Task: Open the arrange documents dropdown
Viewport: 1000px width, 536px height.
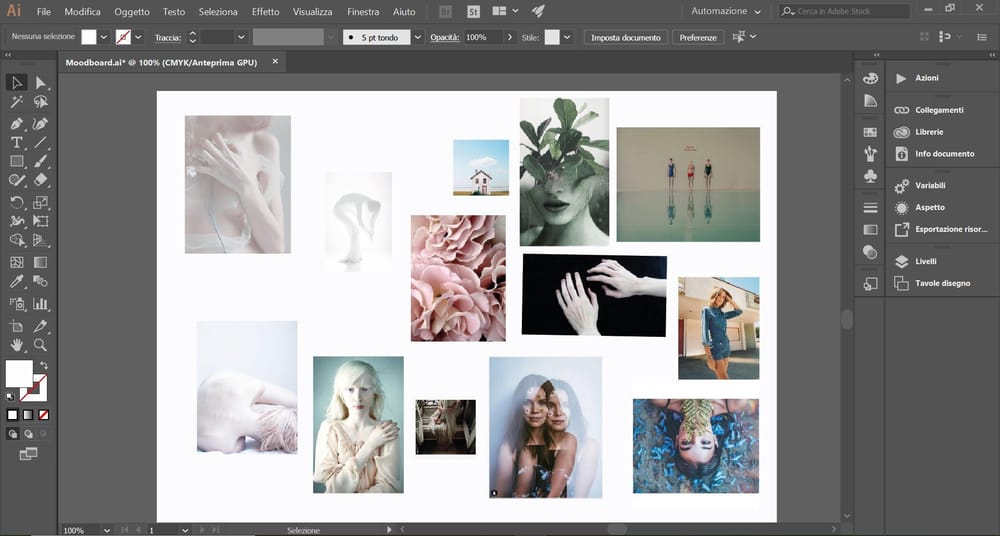Action: (506, 11)
